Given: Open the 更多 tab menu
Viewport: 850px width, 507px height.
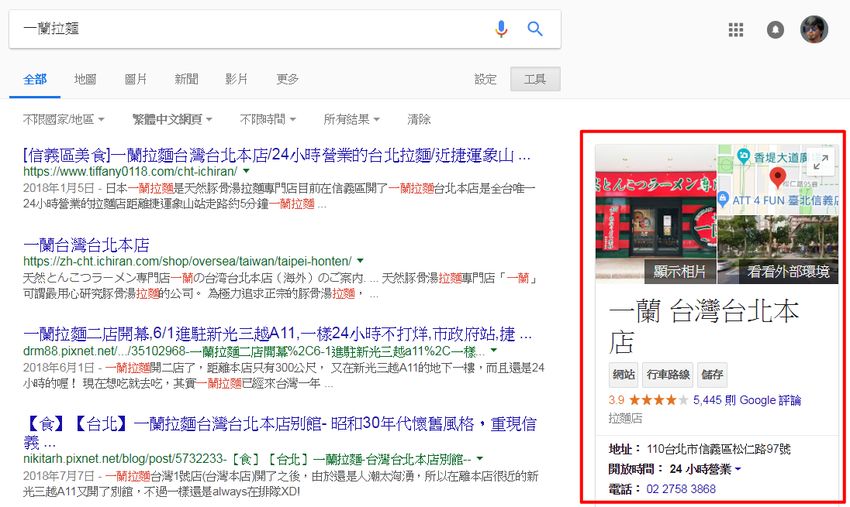Looking at the screenshot, I should [x=287, y=79].
